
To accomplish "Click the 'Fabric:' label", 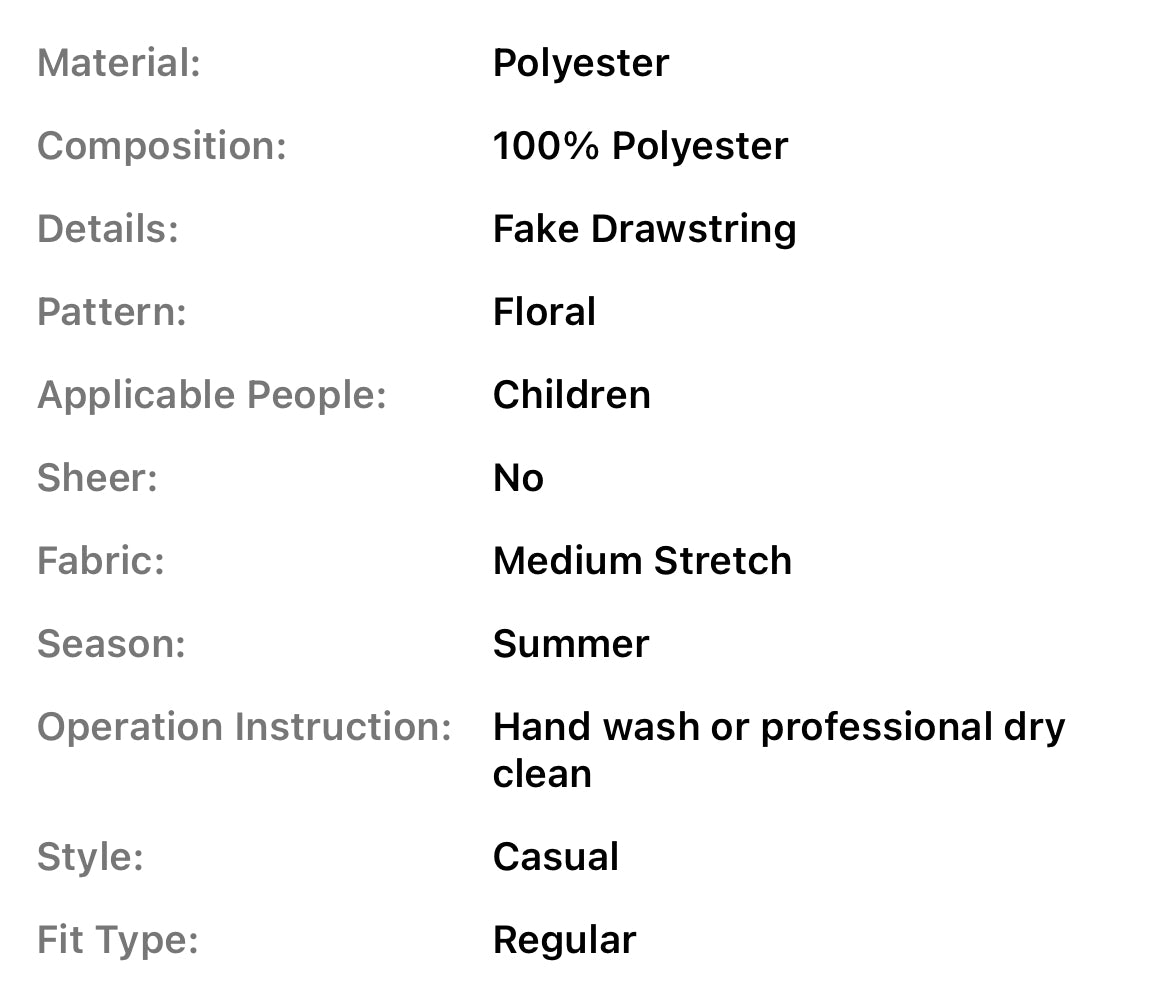I will (x=101, y=561).
